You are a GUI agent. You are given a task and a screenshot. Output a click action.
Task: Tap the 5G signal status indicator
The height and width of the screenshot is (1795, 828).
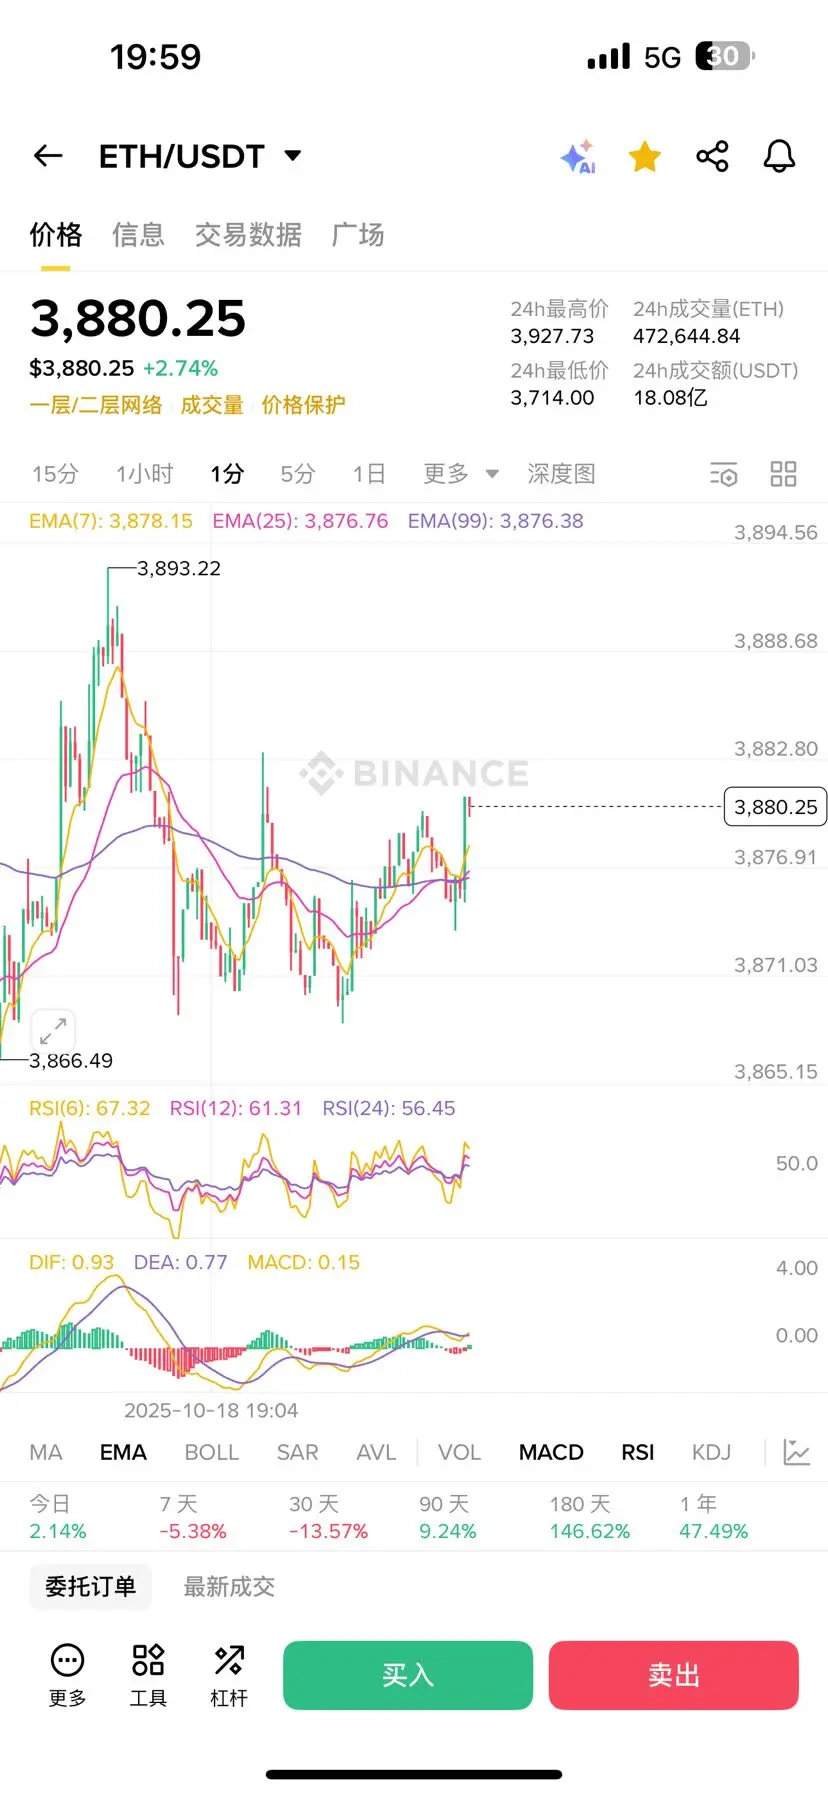coord(662,57)
